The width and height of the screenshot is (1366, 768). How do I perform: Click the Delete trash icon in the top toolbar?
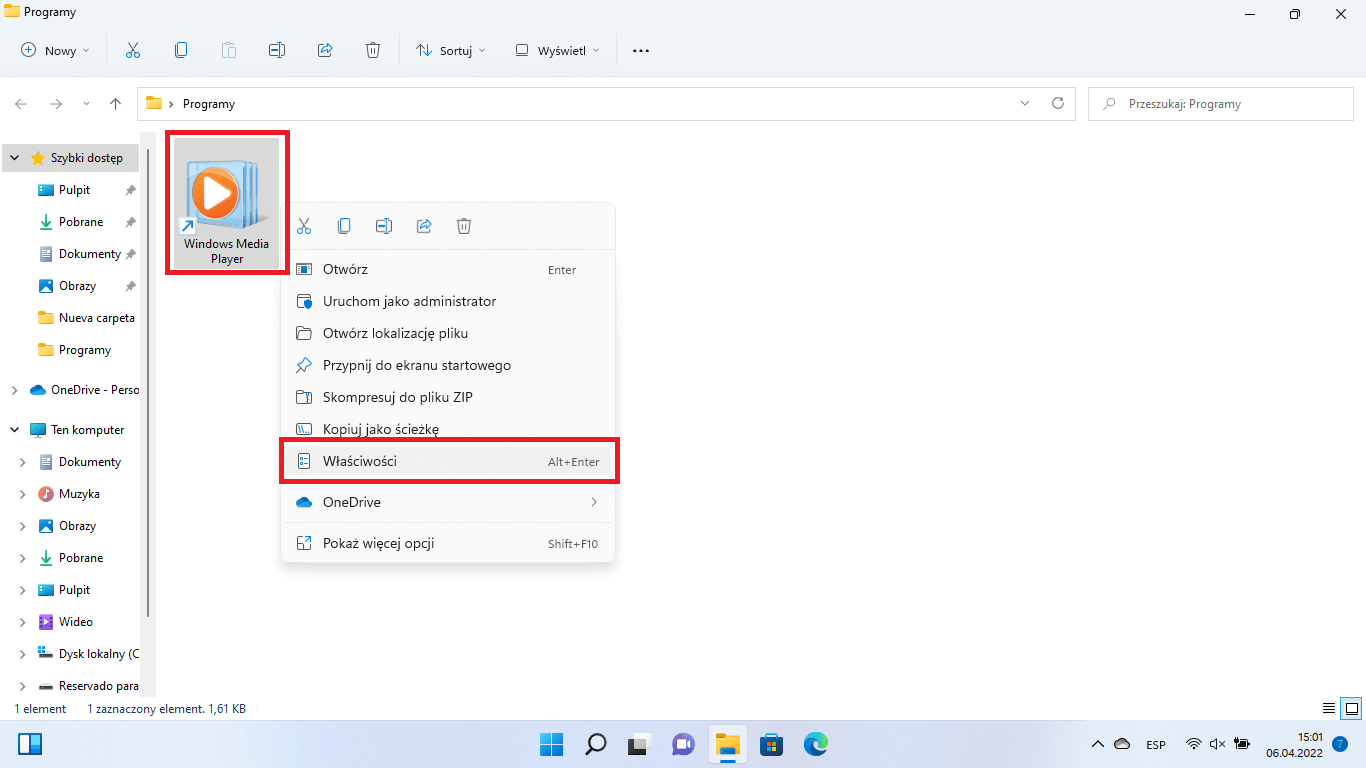373,50
